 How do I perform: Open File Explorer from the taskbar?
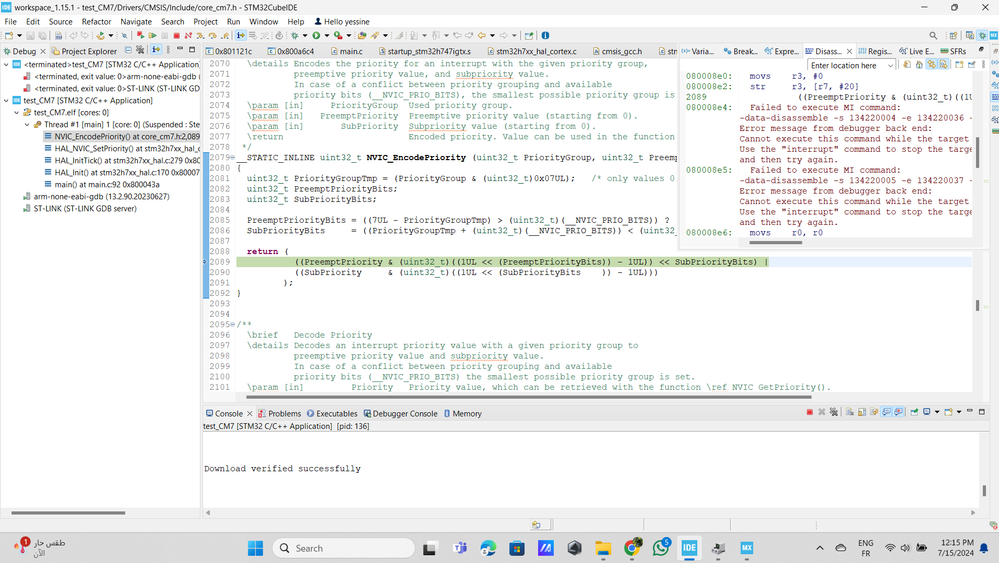pos(603,548)
